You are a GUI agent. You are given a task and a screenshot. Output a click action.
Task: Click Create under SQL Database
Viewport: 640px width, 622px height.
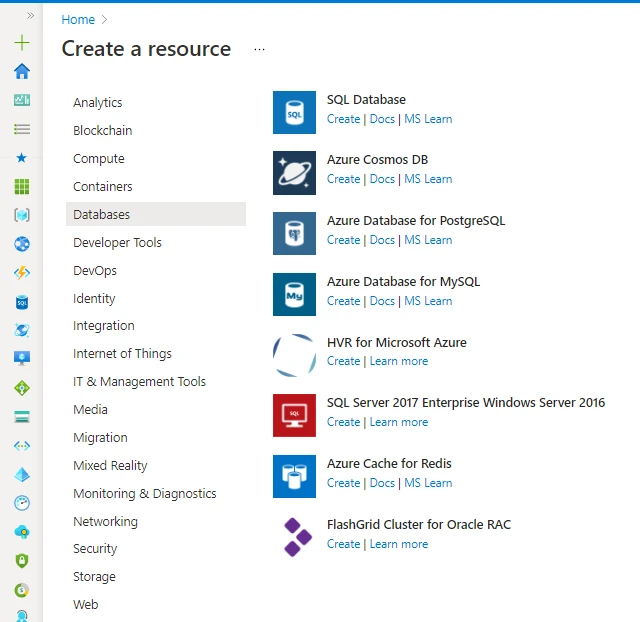click(x=343, y=119)
